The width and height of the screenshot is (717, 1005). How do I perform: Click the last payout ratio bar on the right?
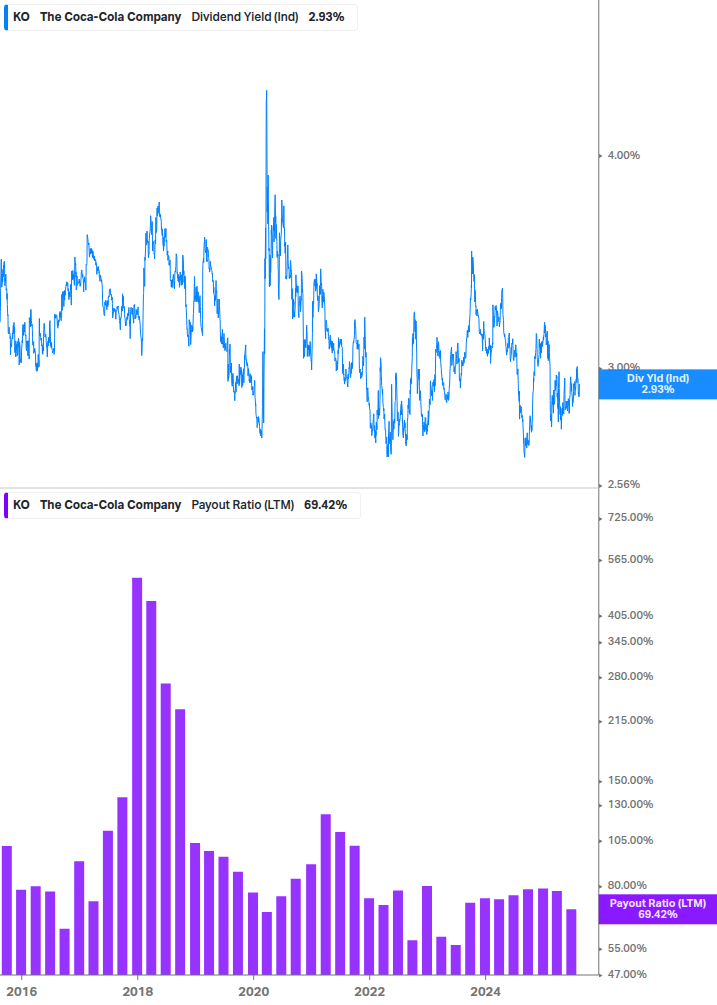[572, 942]
